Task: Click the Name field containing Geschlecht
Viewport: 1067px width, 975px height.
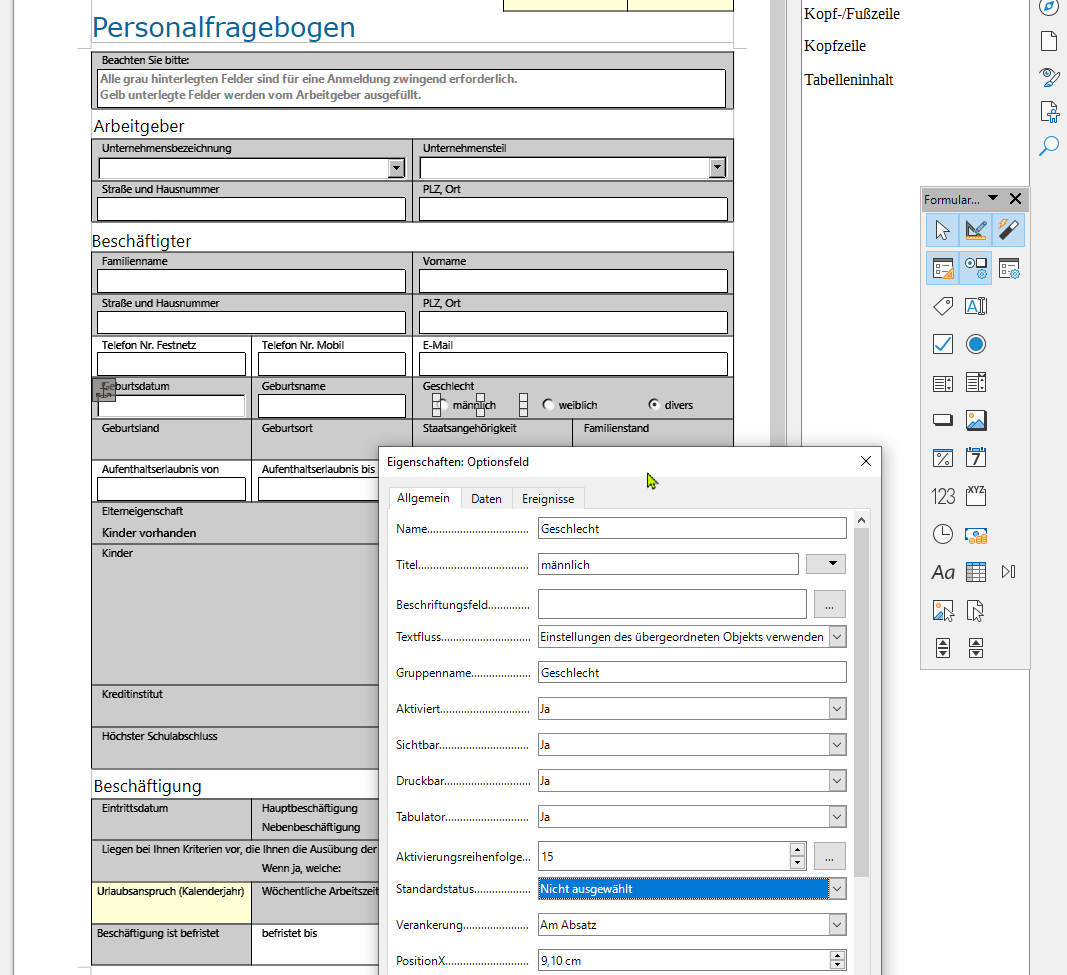Action: pos(692,529)
